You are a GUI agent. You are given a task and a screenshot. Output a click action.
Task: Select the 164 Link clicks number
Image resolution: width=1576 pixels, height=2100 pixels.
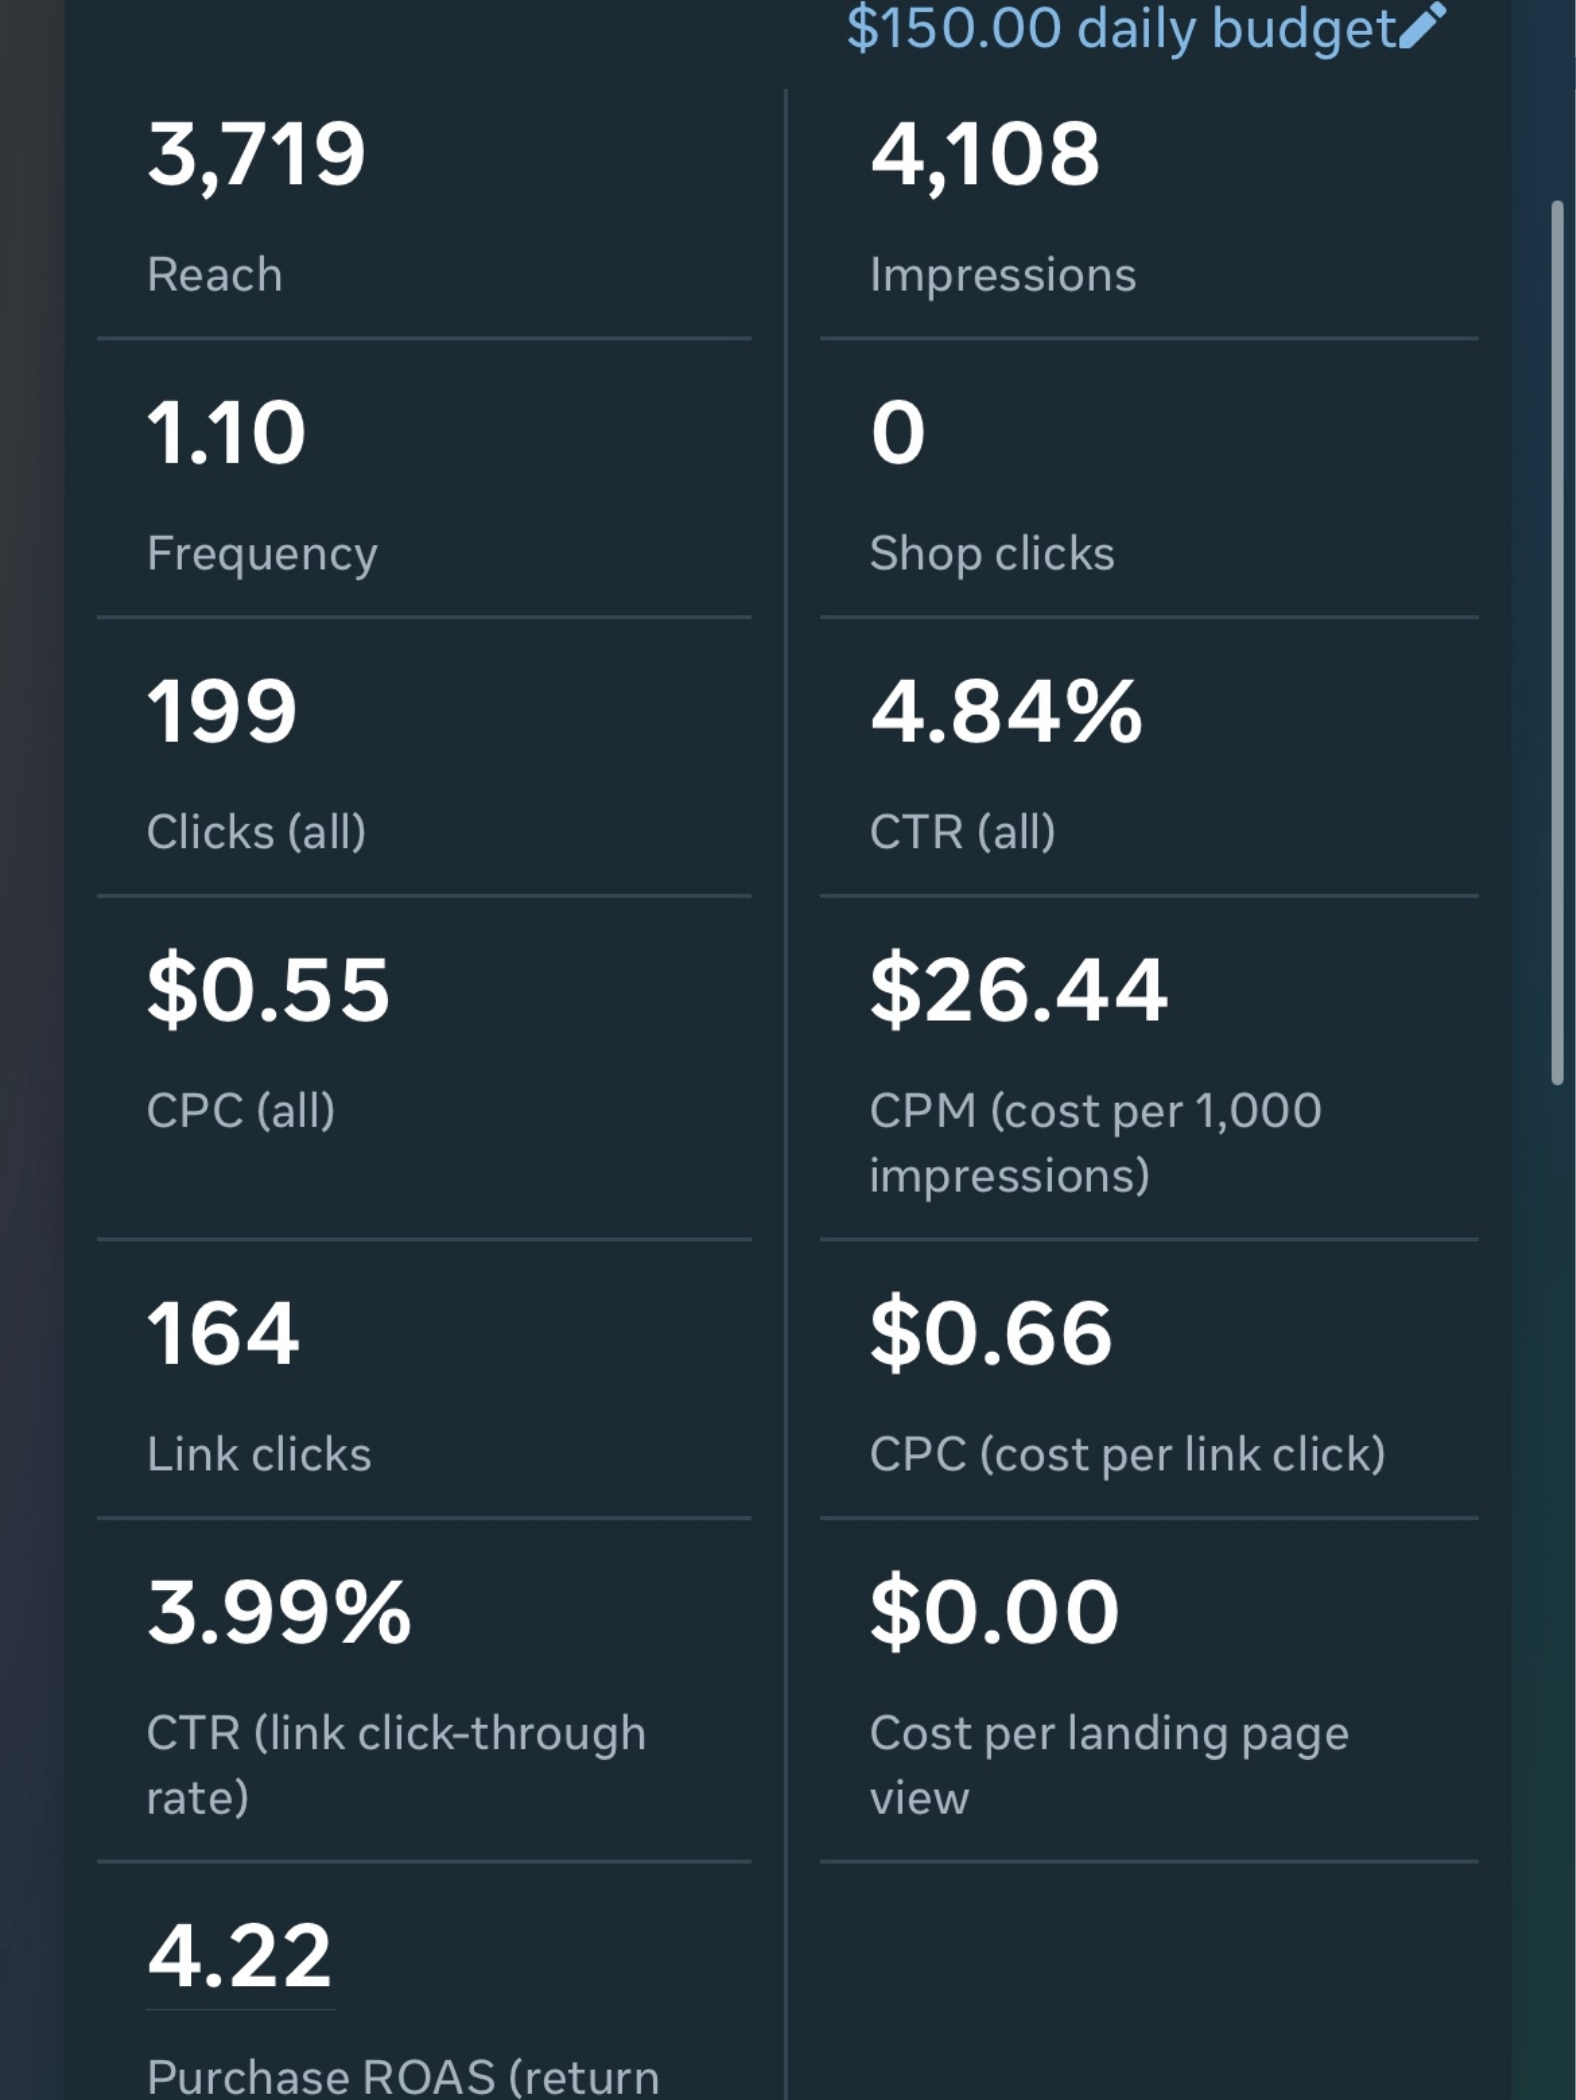tap(222, 1333)
